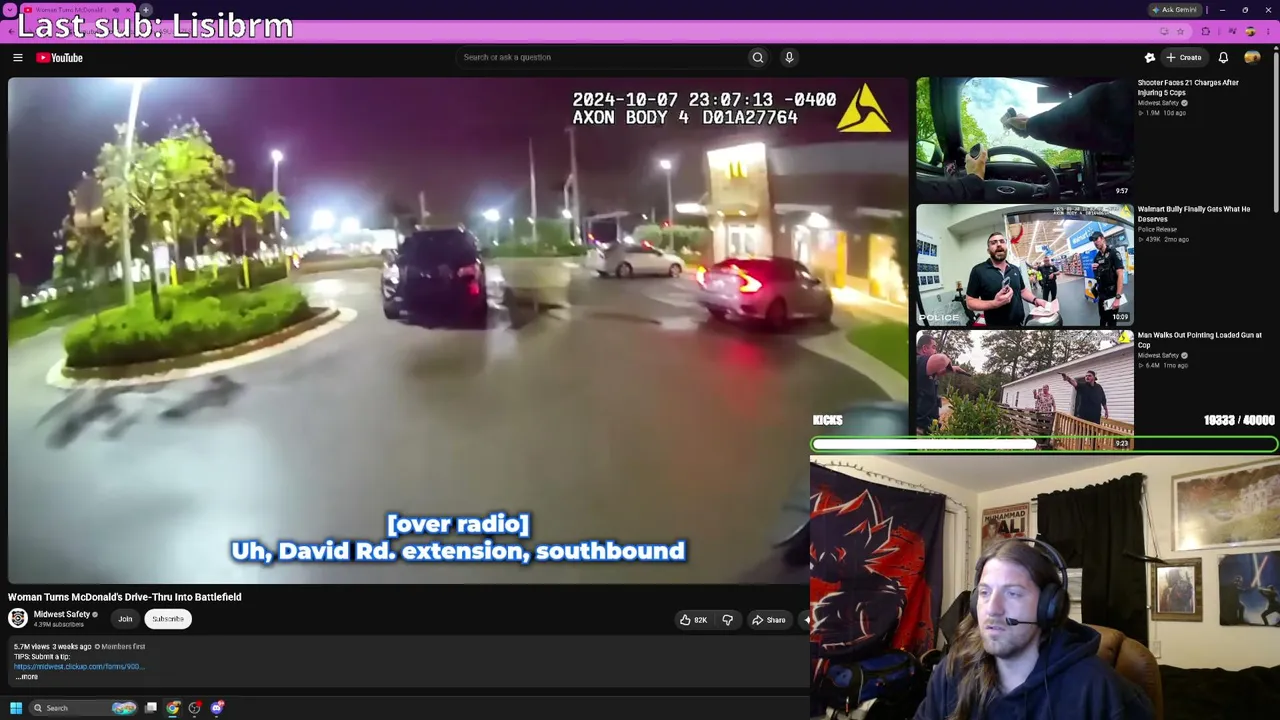Like the video with thumbs up
The image size is (1280, 720).
point(692,620)
